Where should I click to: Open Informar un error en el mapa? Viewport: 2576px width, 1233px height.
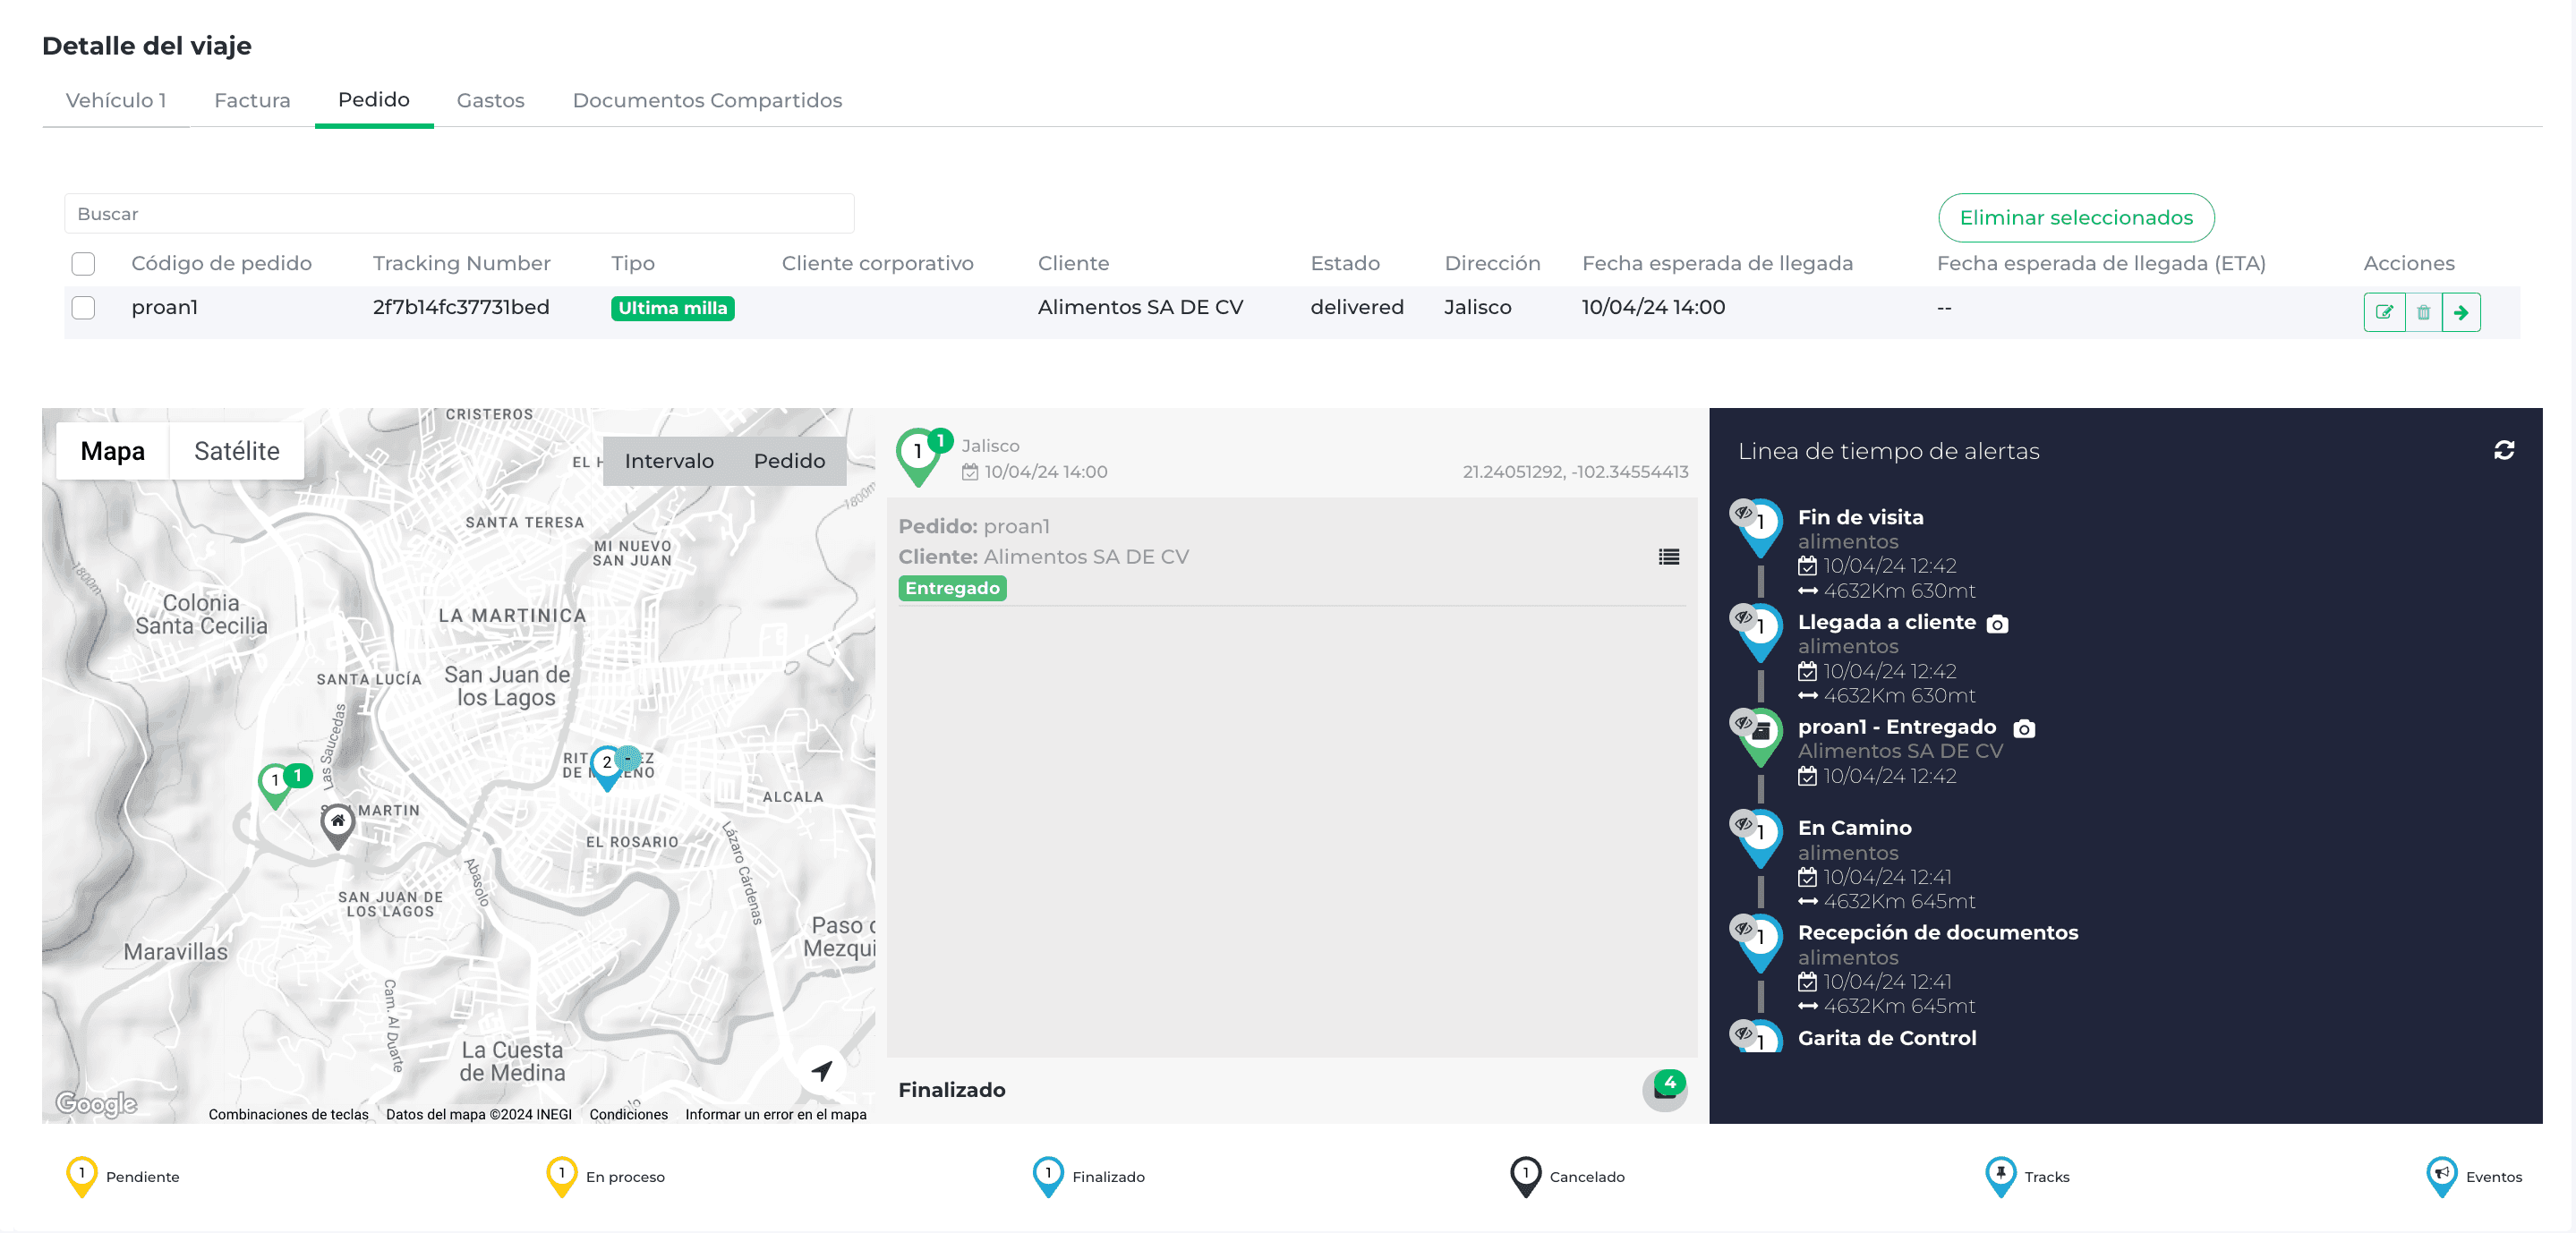775,1113
